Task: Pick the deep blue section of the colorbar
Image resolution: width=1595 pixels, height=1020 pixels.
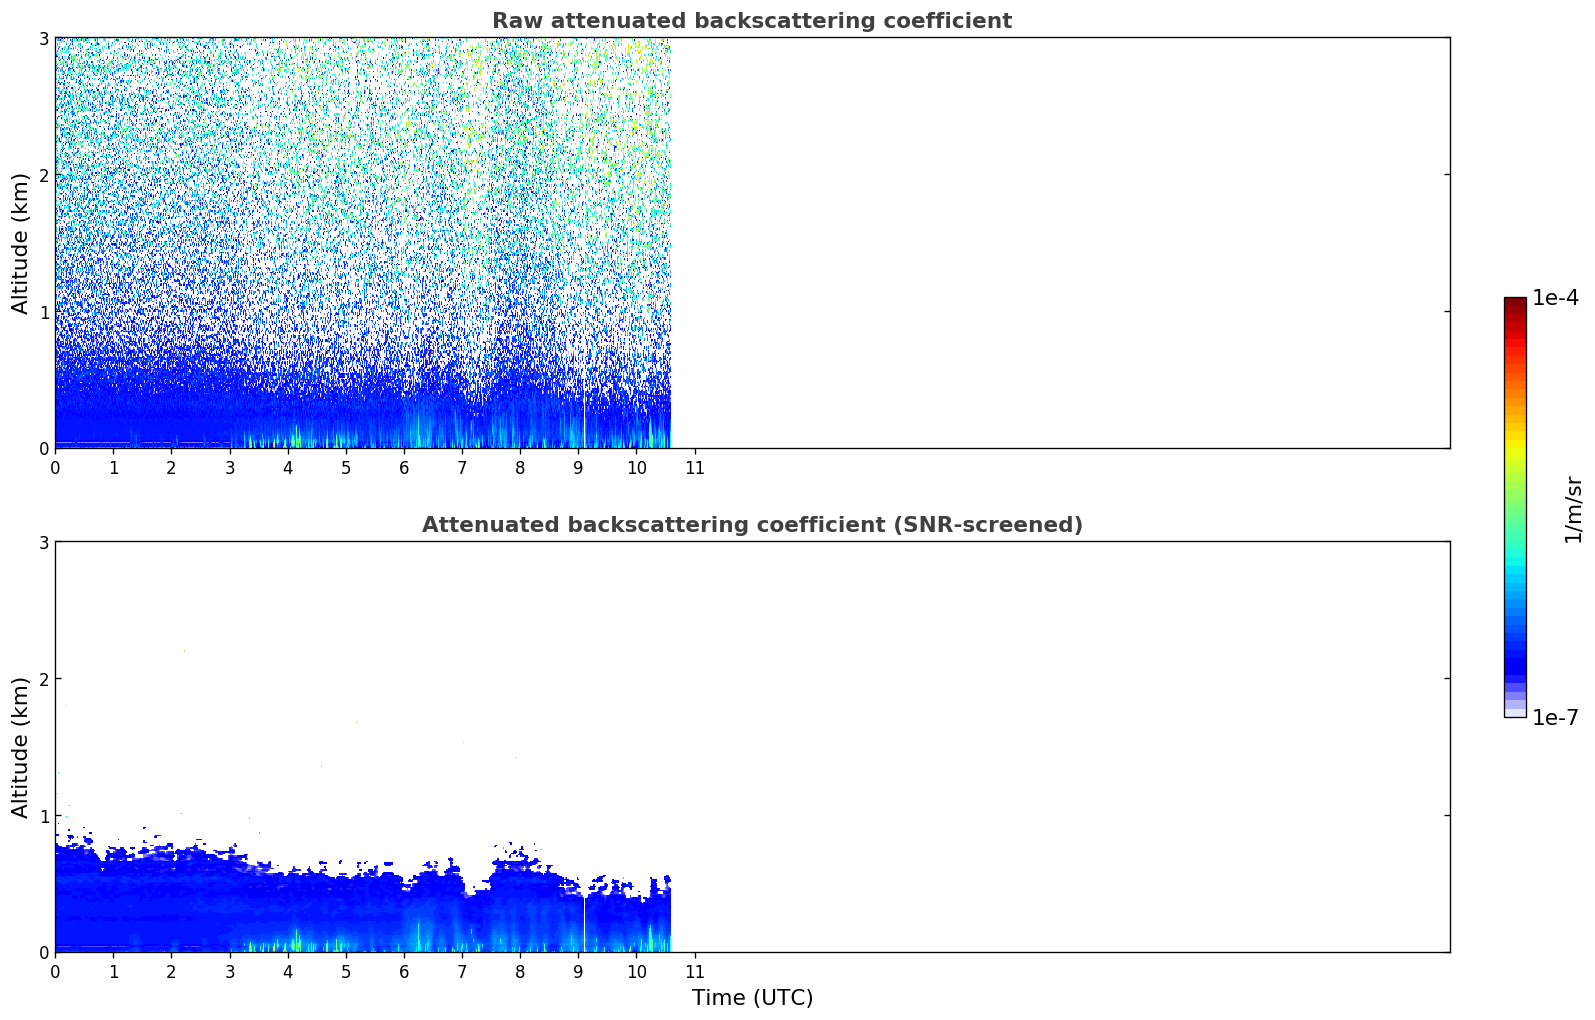Action: (x=1514, y=655)
